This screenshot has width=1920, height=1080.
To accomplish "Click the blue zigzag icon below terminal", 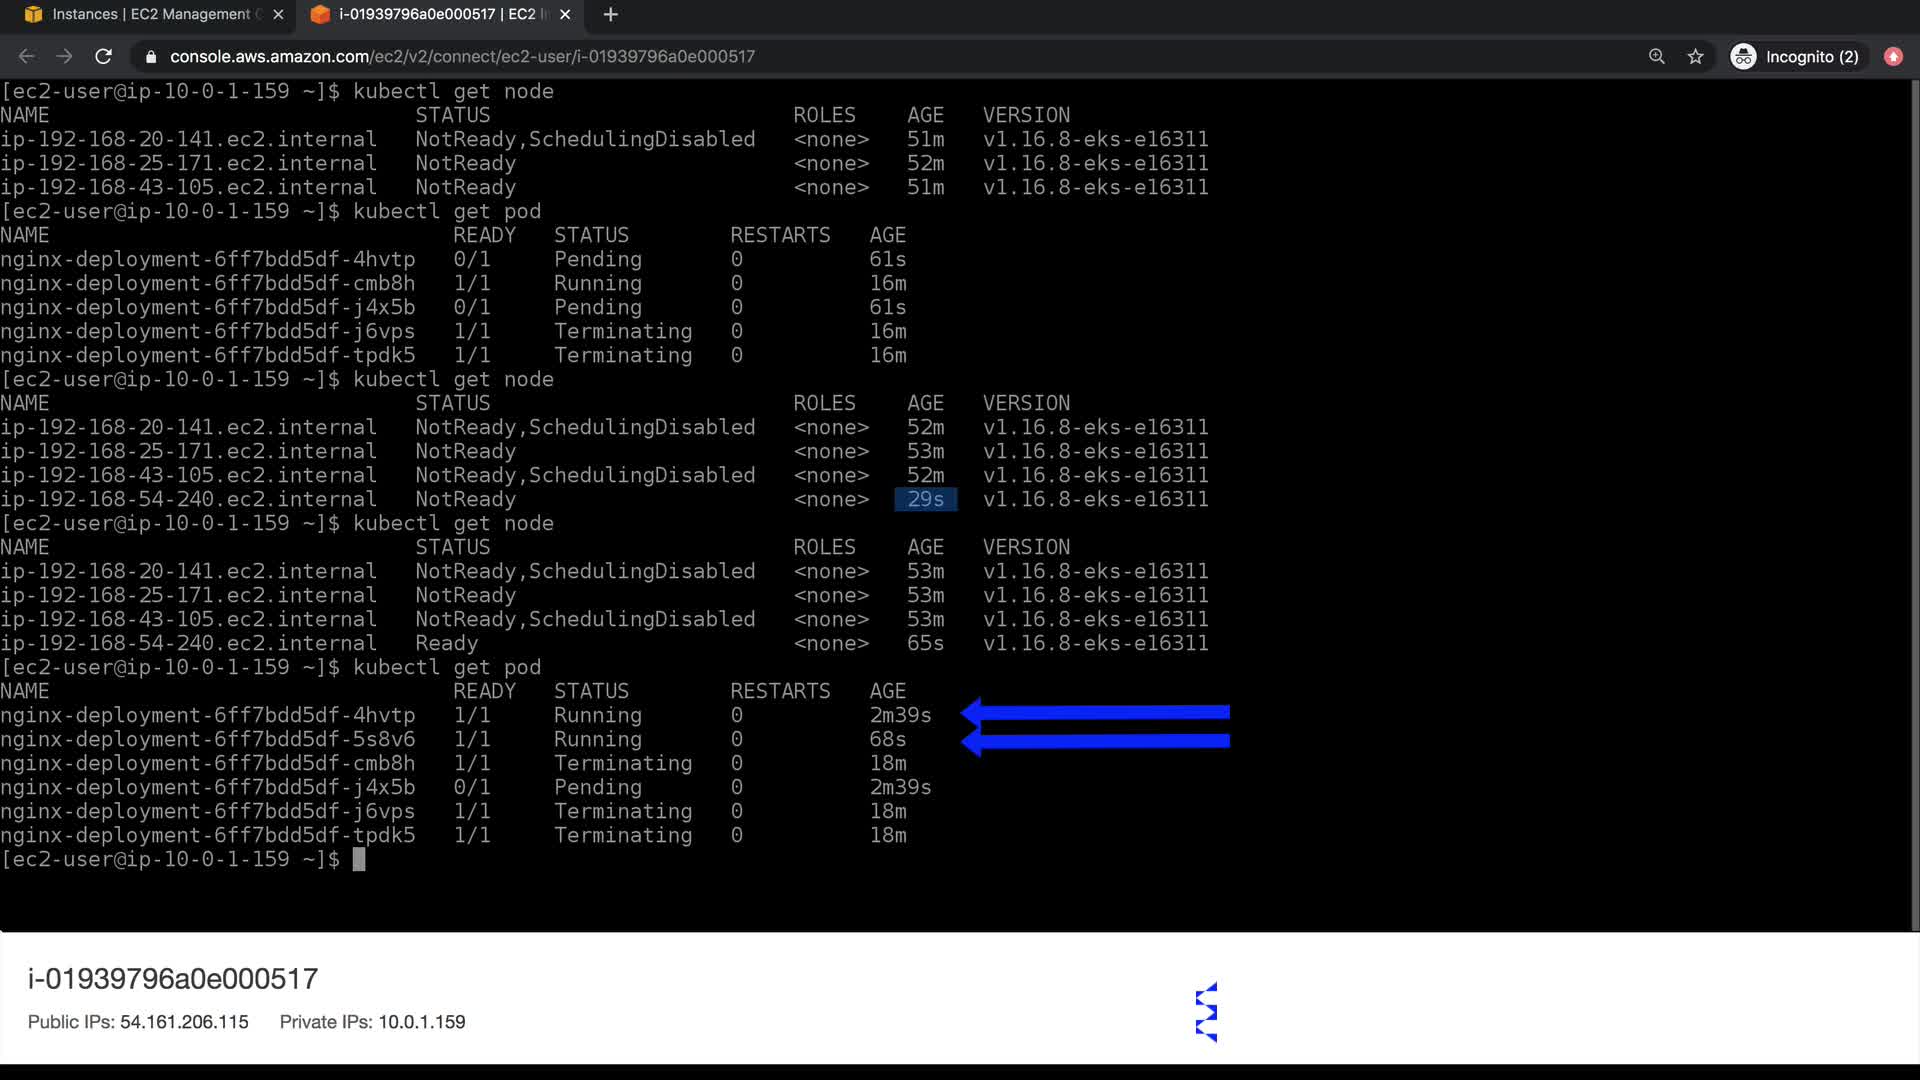I will pyautogui.click(x=1207, y=1012).
